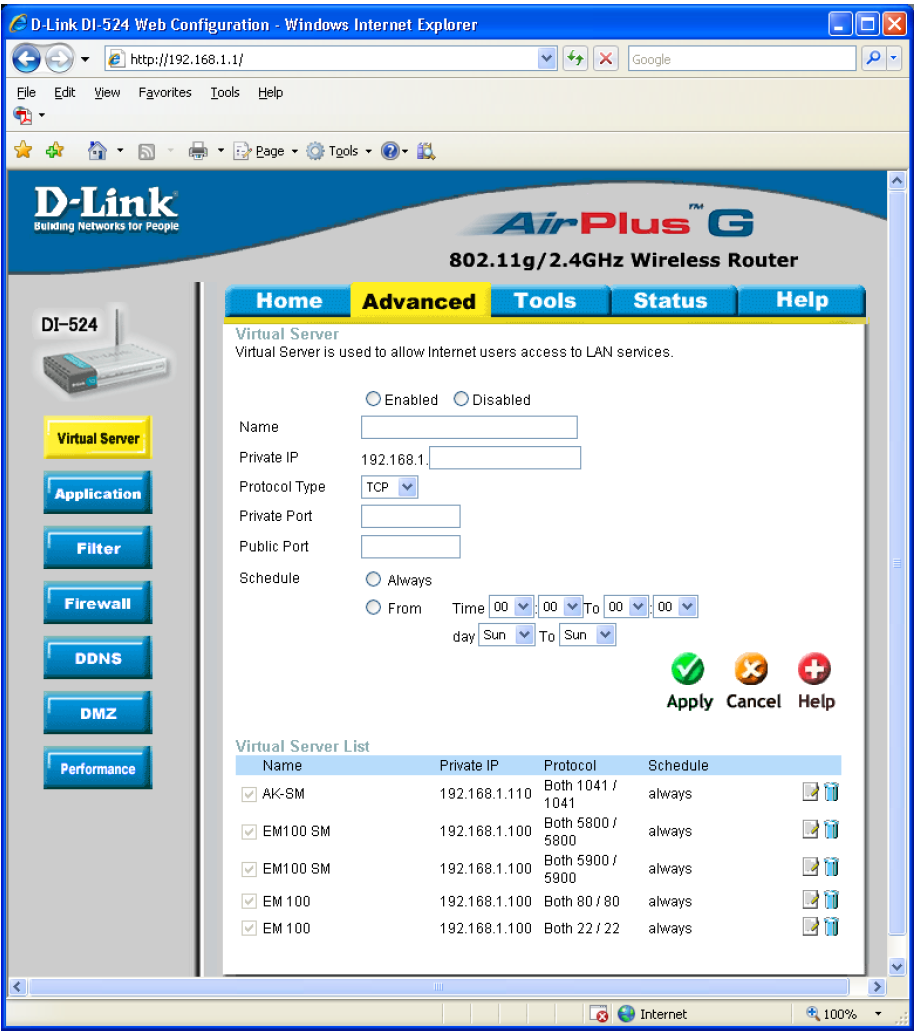Open the DDNS settings page
Screen dimensions: 914x1032
click(97, 658)
